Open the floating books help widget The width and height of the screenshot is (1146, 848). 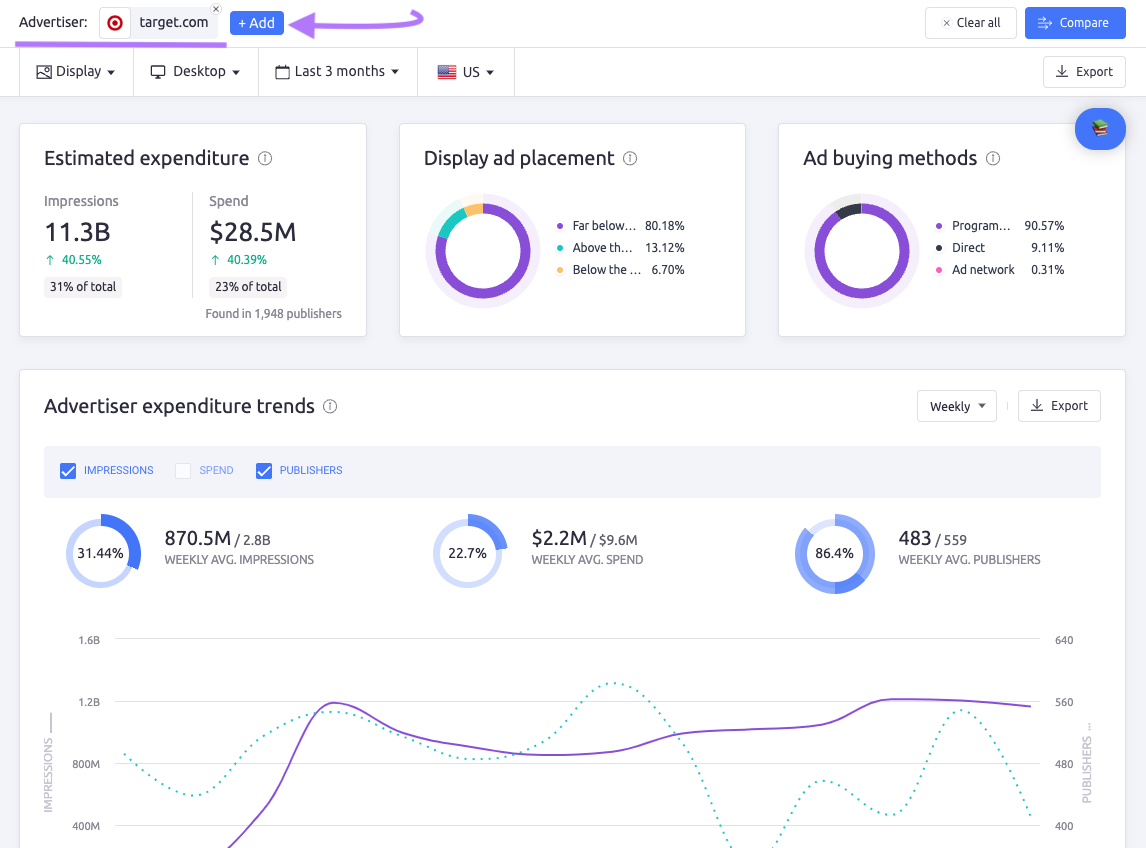[1100, 129]
